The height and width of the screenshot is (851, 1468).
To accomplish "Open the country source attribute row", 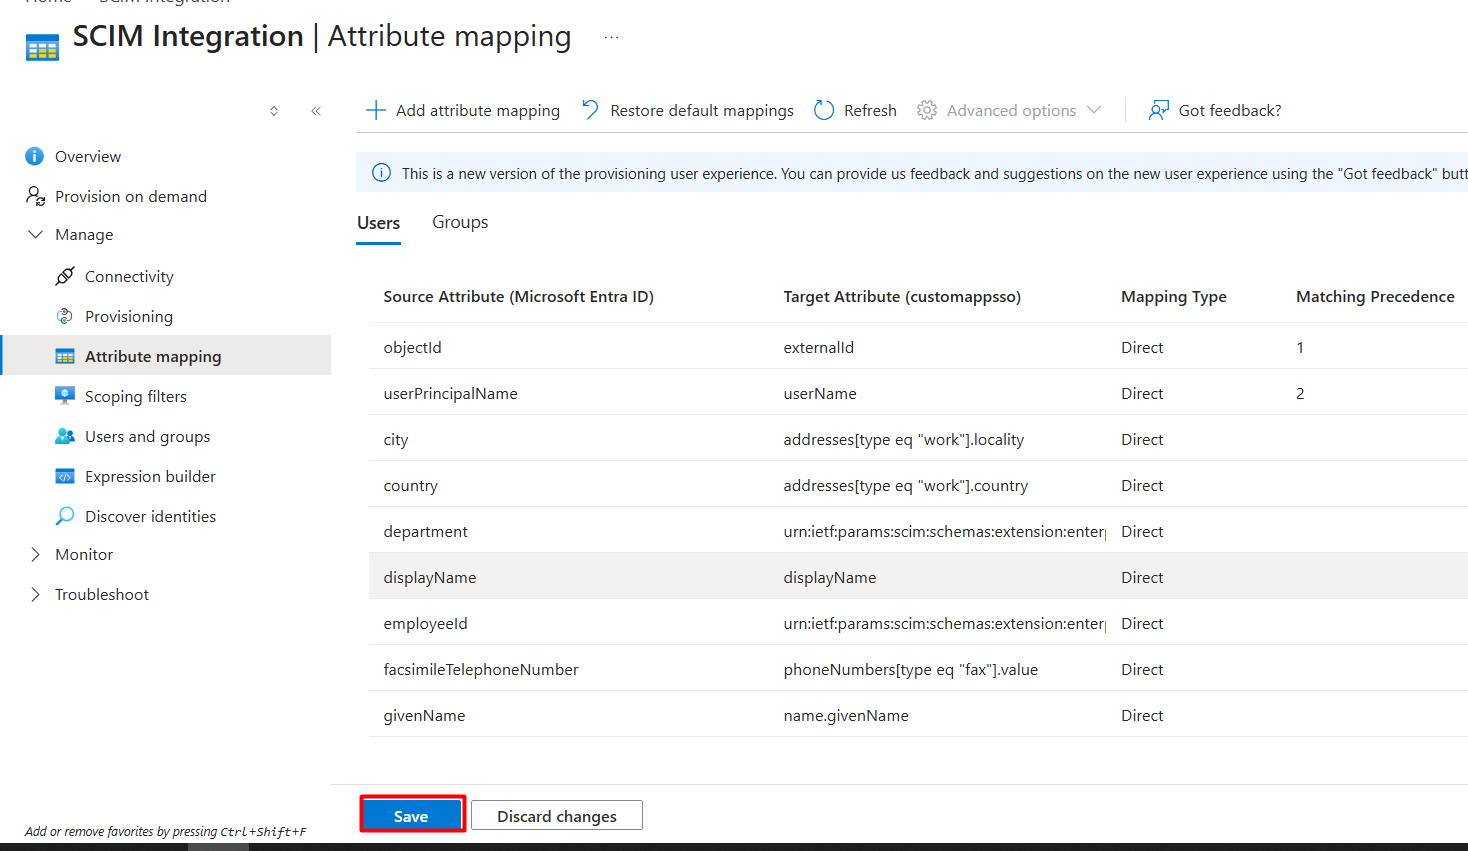I will 918,484.
